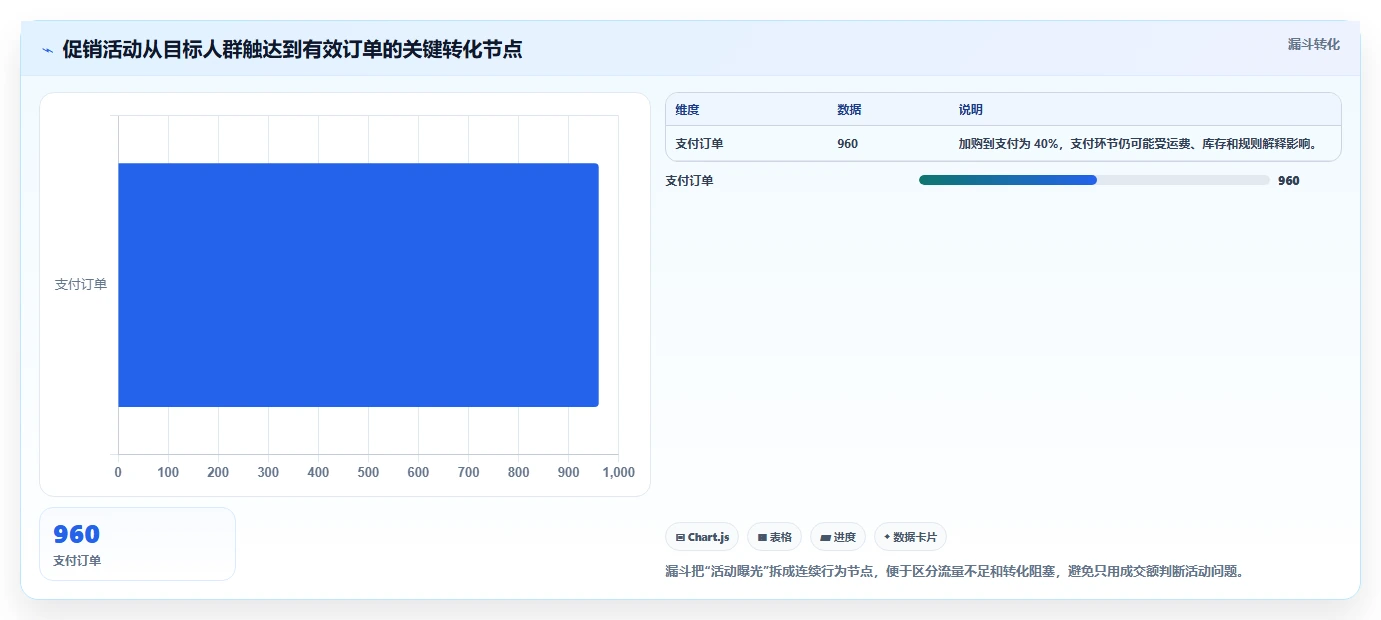Image resolution: width=1381 pixels, height=620 pixels.
Task: Click the 促销活动 page title
Action: tap(292, 49)
